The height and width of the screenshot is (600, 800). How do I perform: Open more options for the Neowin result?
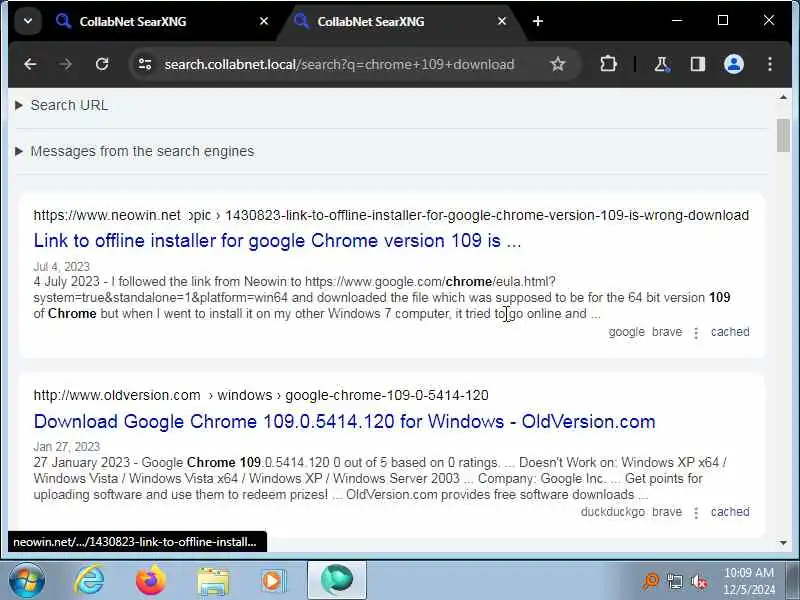click(x=696, y=333)
